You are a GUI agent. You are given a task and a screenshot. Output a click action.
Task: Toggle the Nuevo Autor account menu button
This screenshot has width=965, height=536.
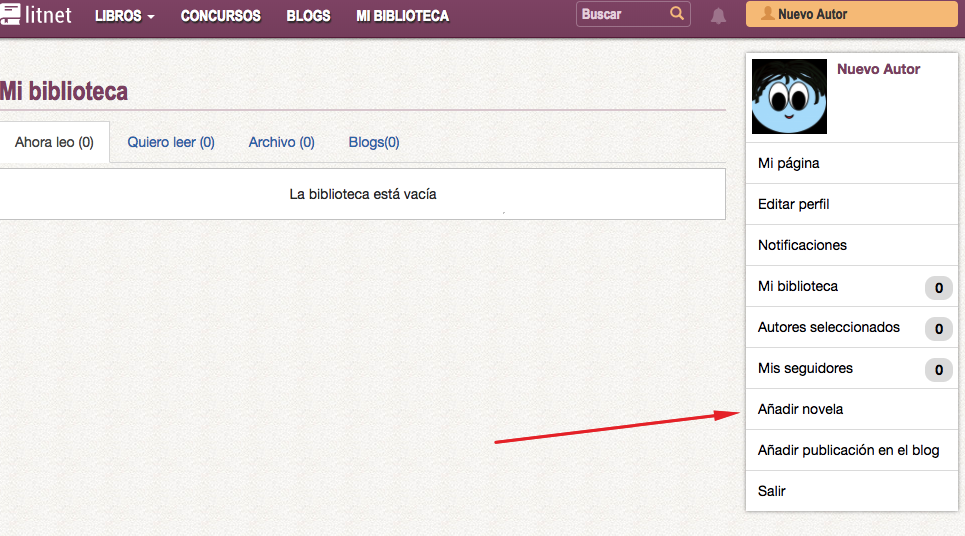pyautogui.click(x=852, y=14)
